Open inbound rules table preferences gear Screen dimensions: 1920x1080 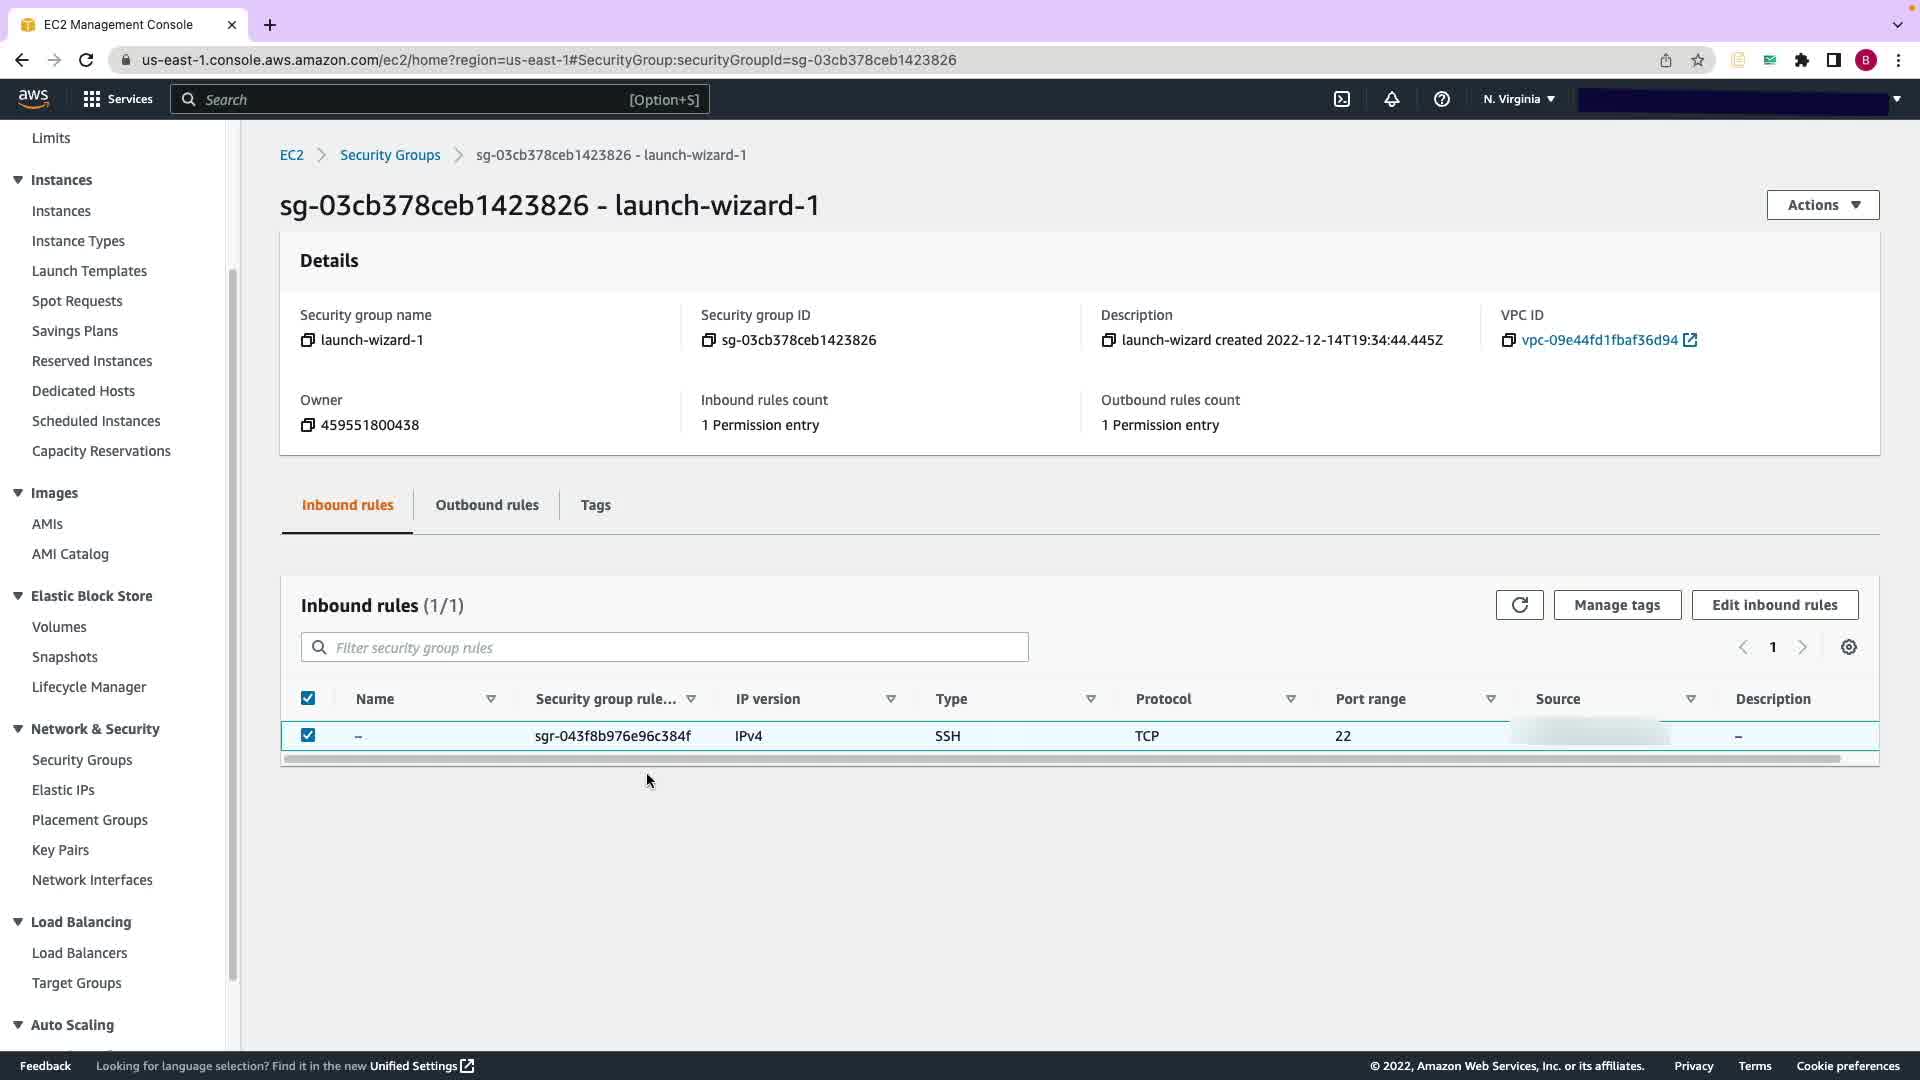point(1848,647)
